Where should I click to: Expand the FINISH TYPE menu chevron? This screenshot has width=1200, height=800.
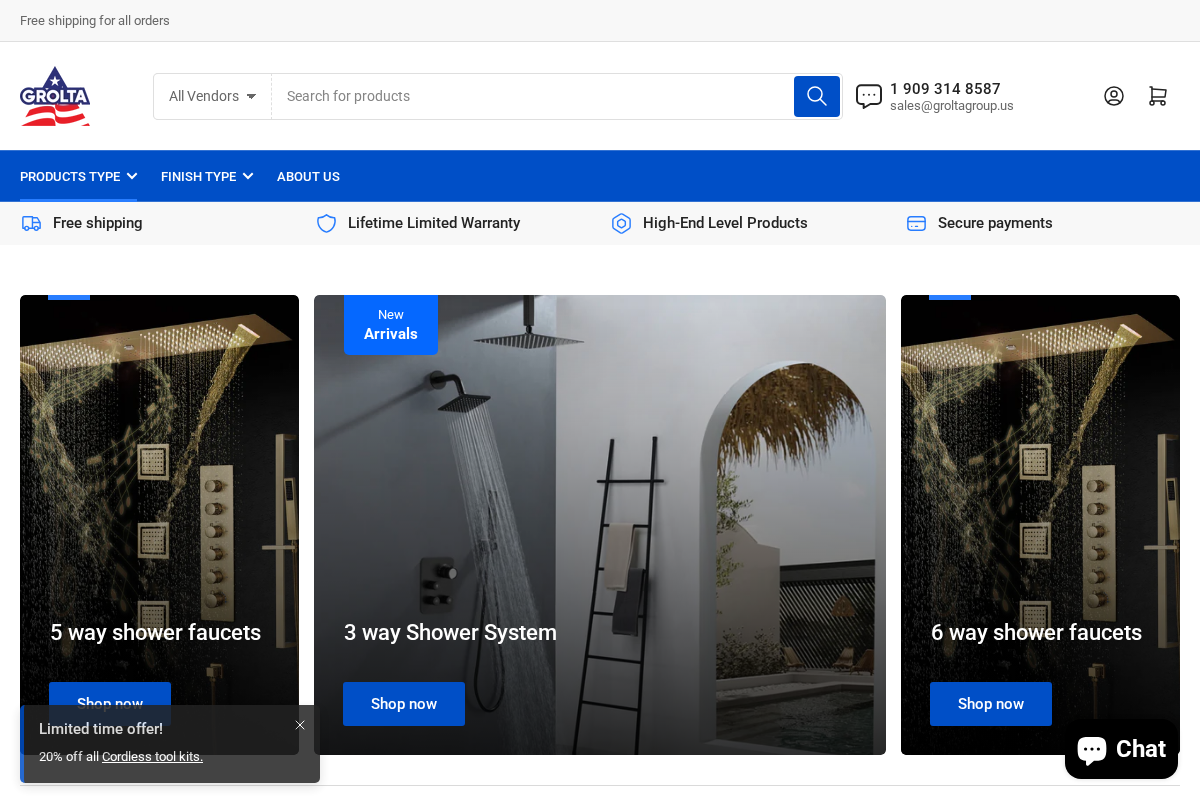pyautogui.click(x=247, y=176)
